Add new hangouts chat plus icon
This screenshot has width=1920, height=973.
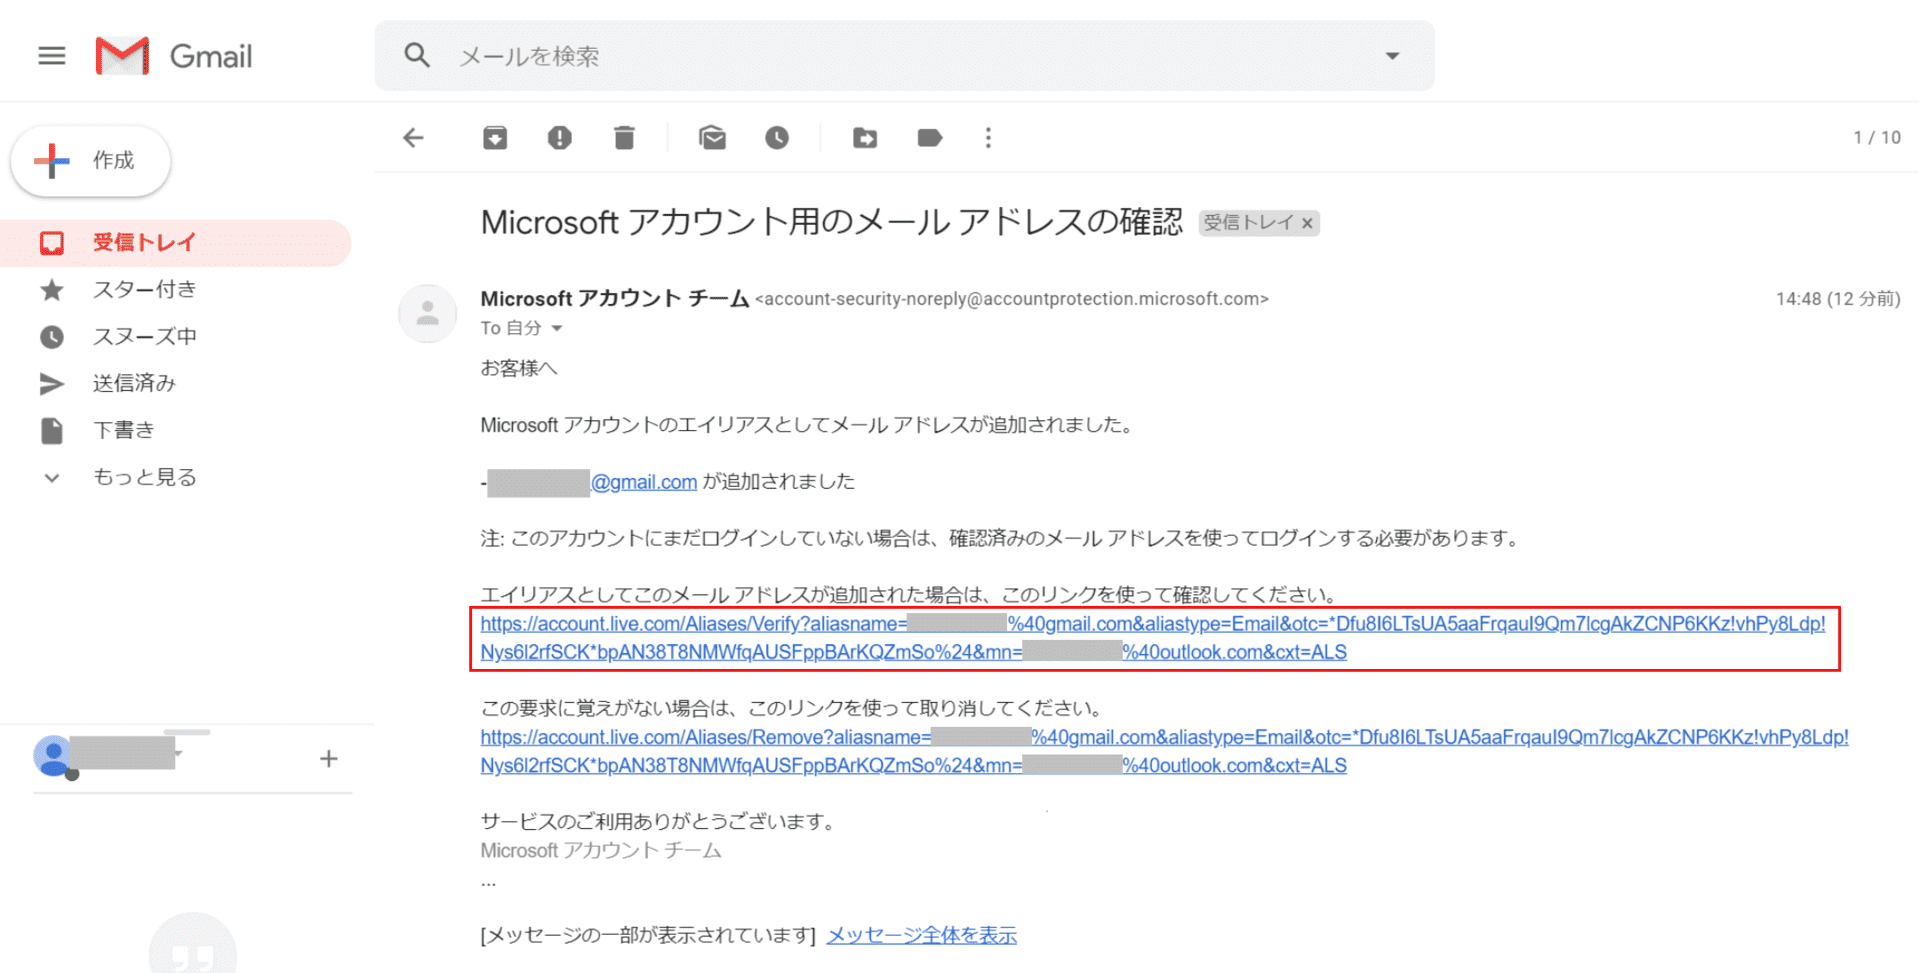(329, 759)
